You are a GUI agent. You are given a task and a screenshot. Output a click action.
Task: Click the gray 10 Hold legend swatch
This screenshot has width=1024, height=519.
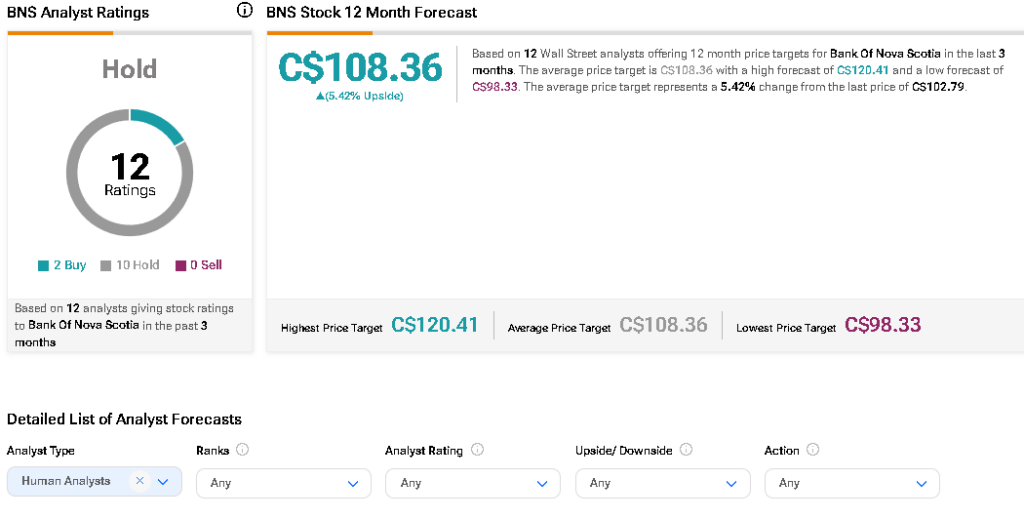[x=105, y=266]
